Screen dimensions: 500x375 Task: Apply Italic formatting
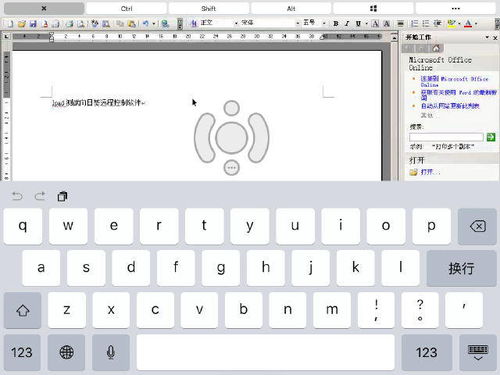[x=347, y=24]
